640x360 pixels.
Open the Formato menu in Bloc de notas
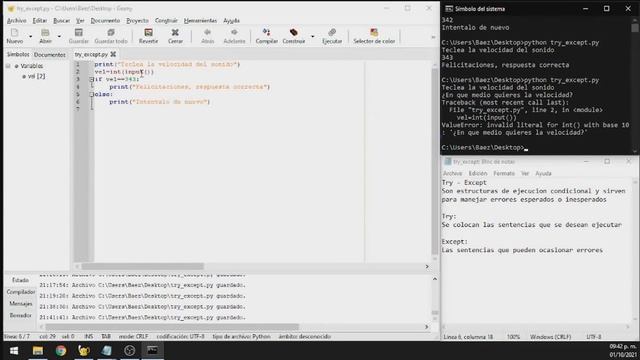tap(504, 173)
